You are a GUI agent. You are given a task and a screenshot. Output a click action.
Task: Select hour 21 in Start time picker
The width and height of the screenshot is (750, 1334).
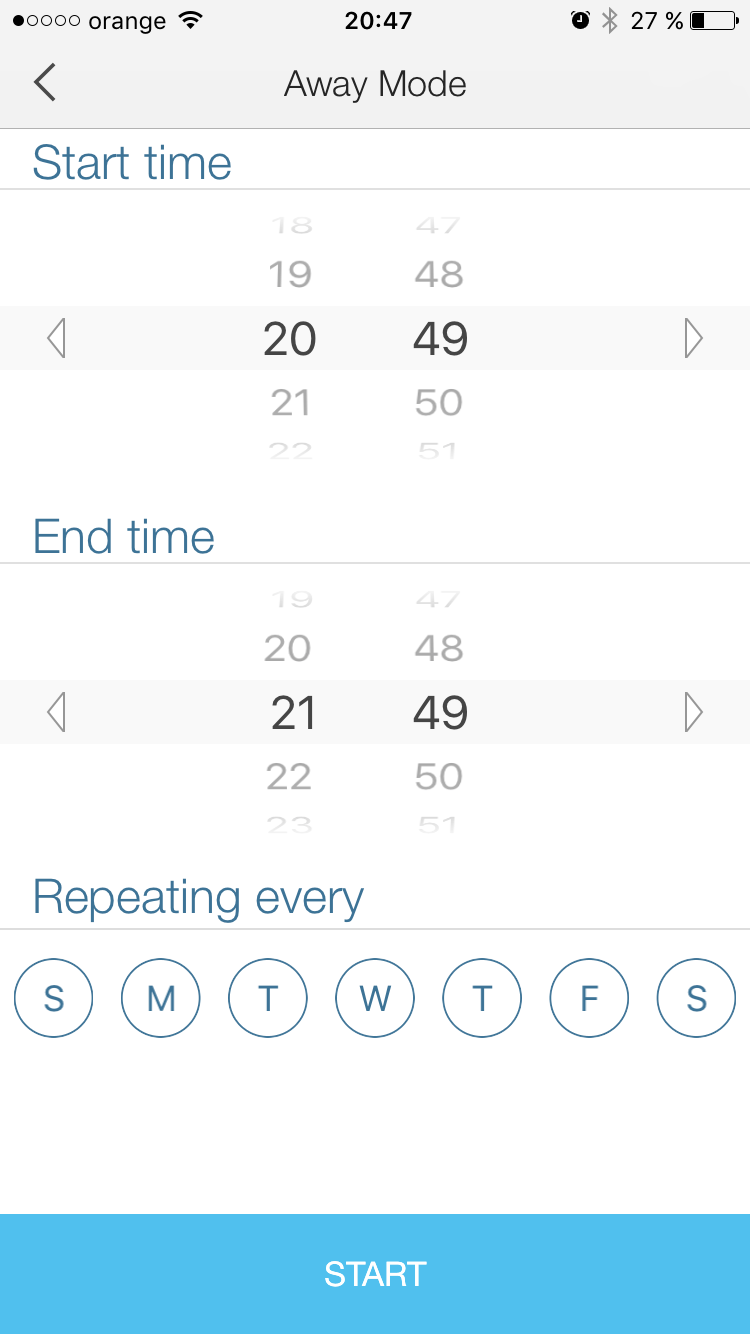[x=290, y=403]
